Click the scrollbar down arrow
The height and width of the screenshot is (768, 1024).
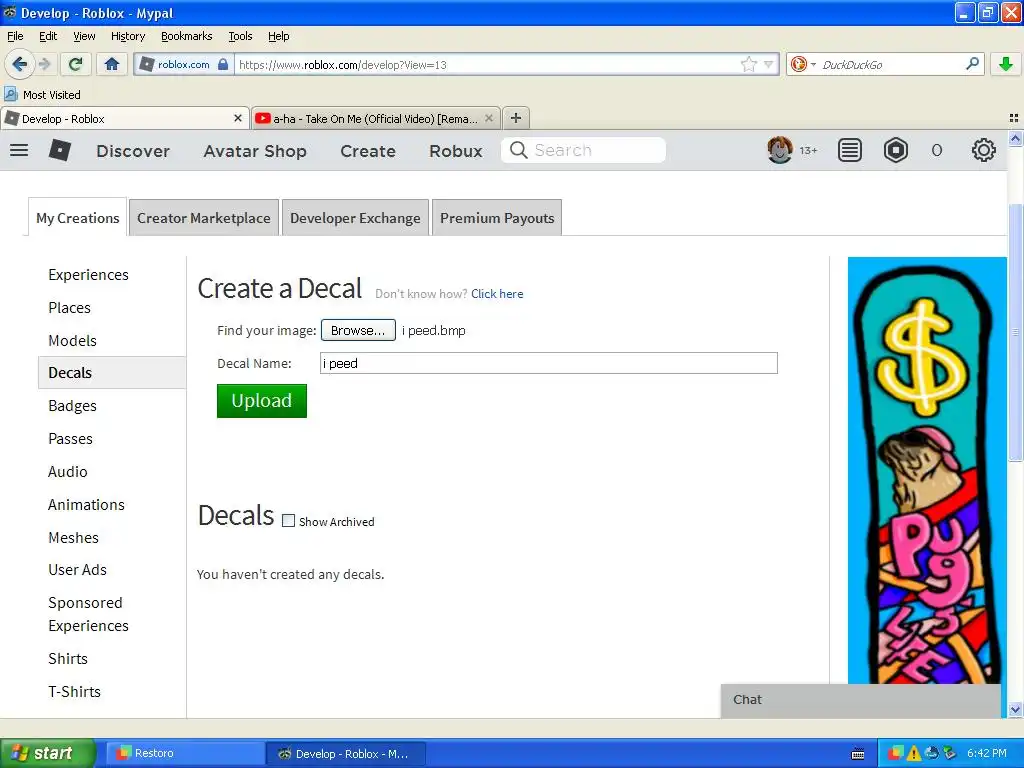tap(1015, 710)
